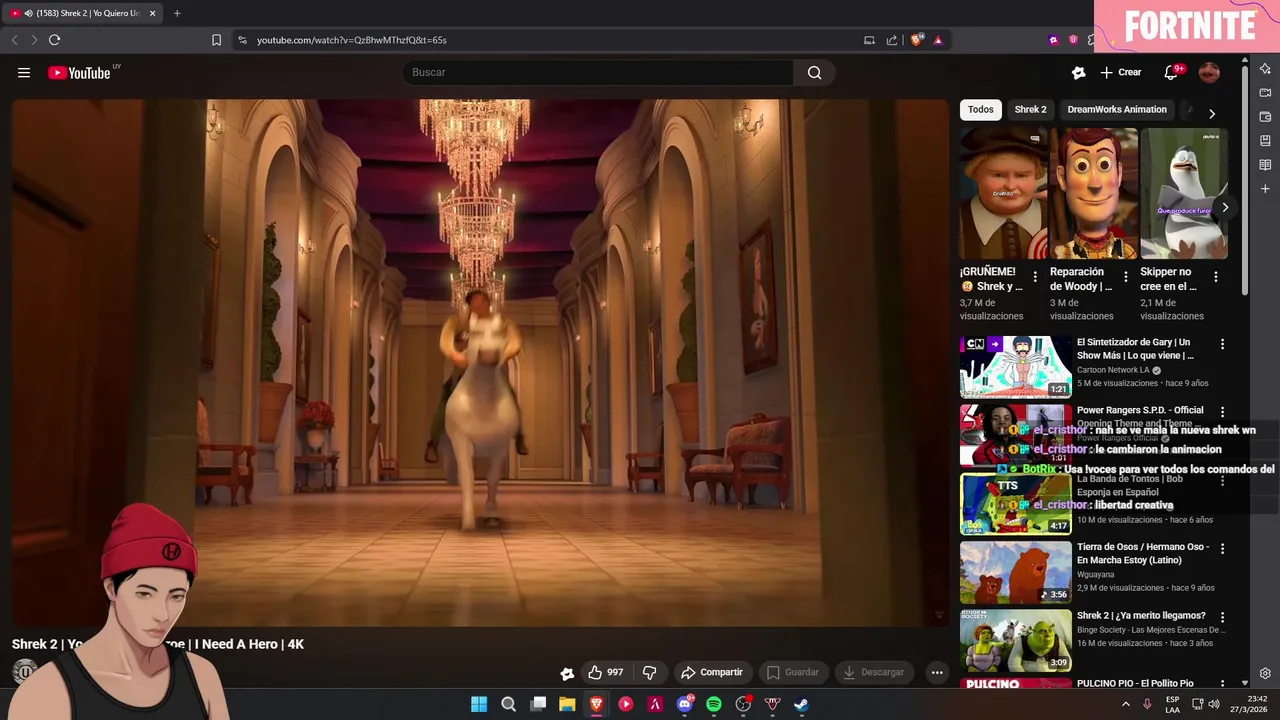Open the Brave Shields lion icon
This screenshot has height=720, width=1280.
click(916, 40)
